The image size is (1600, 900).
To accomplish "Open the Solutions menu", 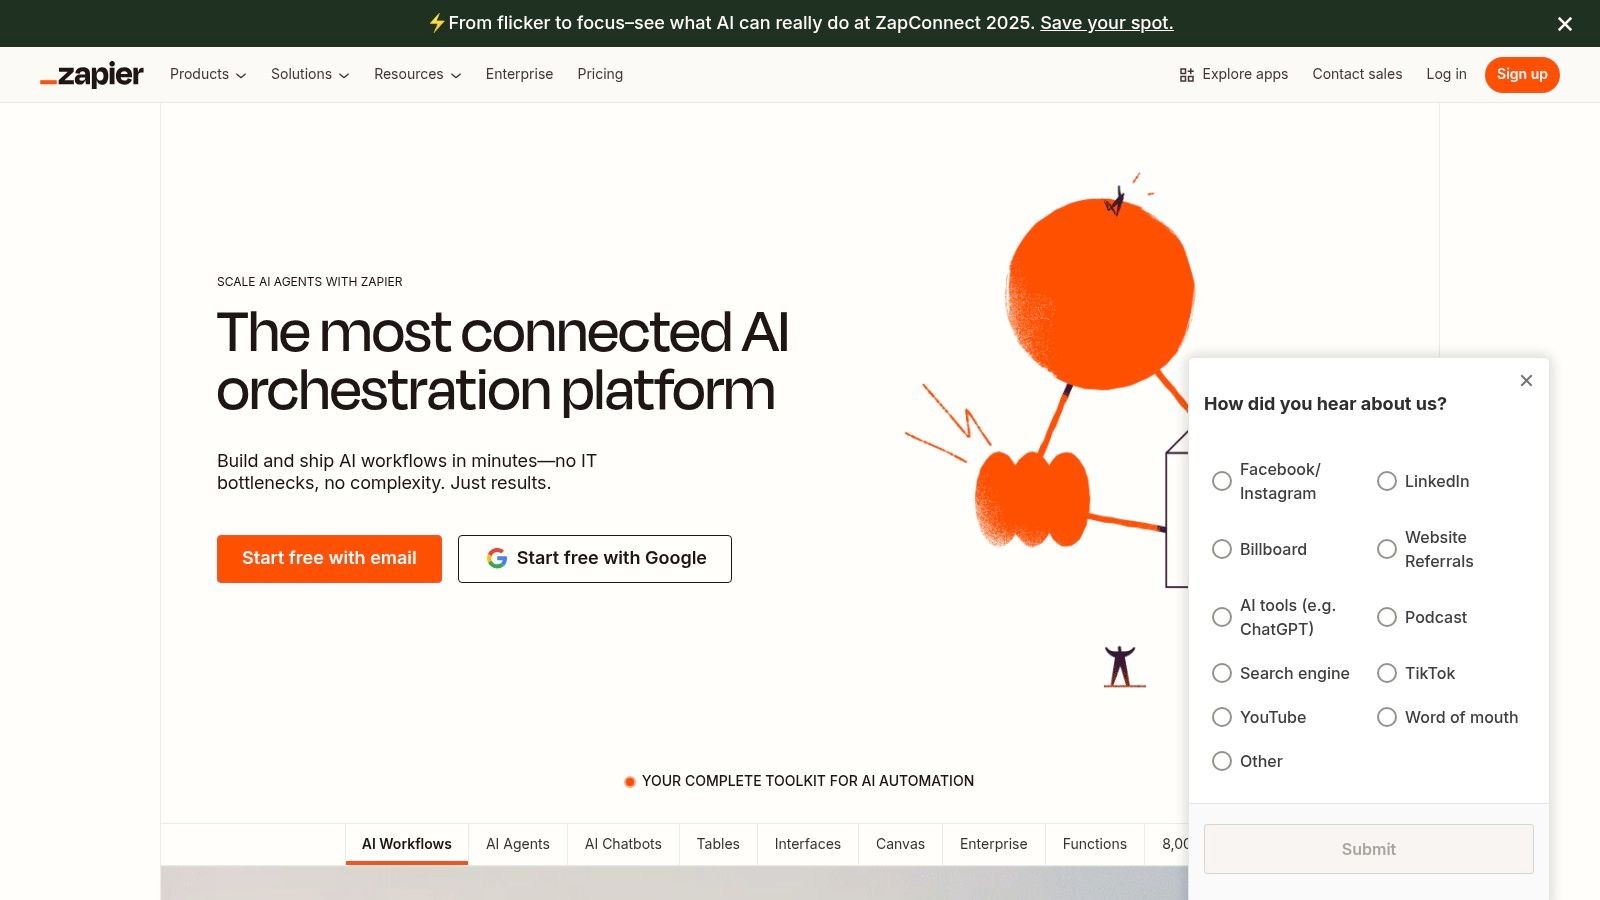I will click(309, 74).
